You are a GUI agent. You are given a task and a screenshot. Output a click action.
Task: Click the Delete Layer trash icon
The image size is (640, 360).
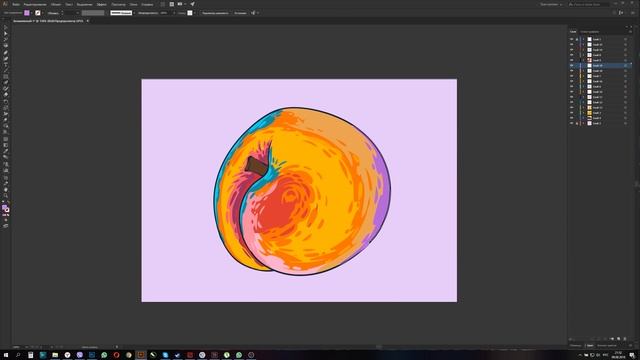[624, 339]
